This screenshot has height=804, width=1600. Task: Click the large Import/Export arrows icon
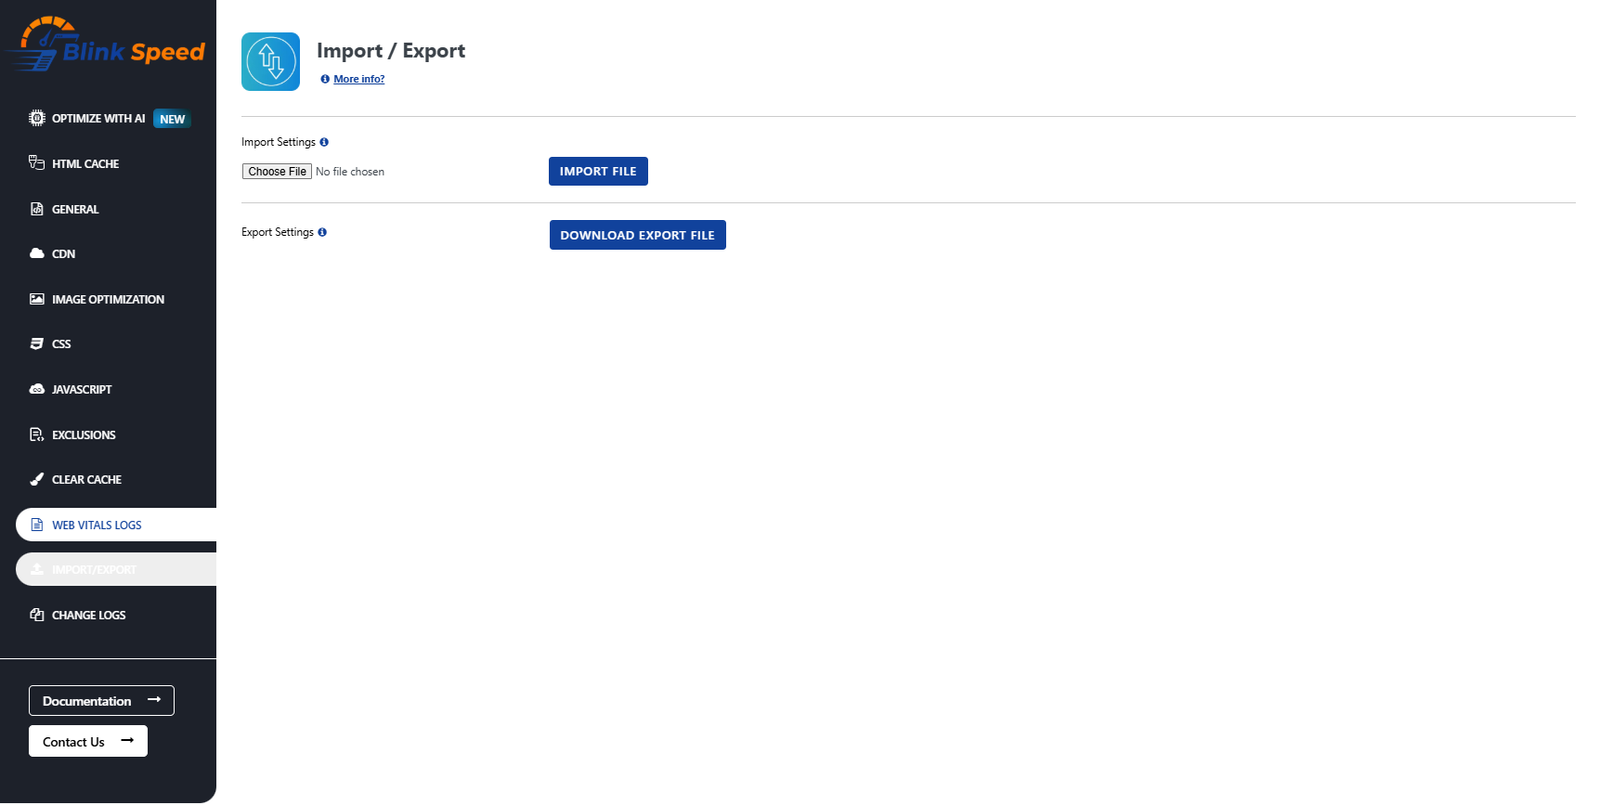coord(270,62)
